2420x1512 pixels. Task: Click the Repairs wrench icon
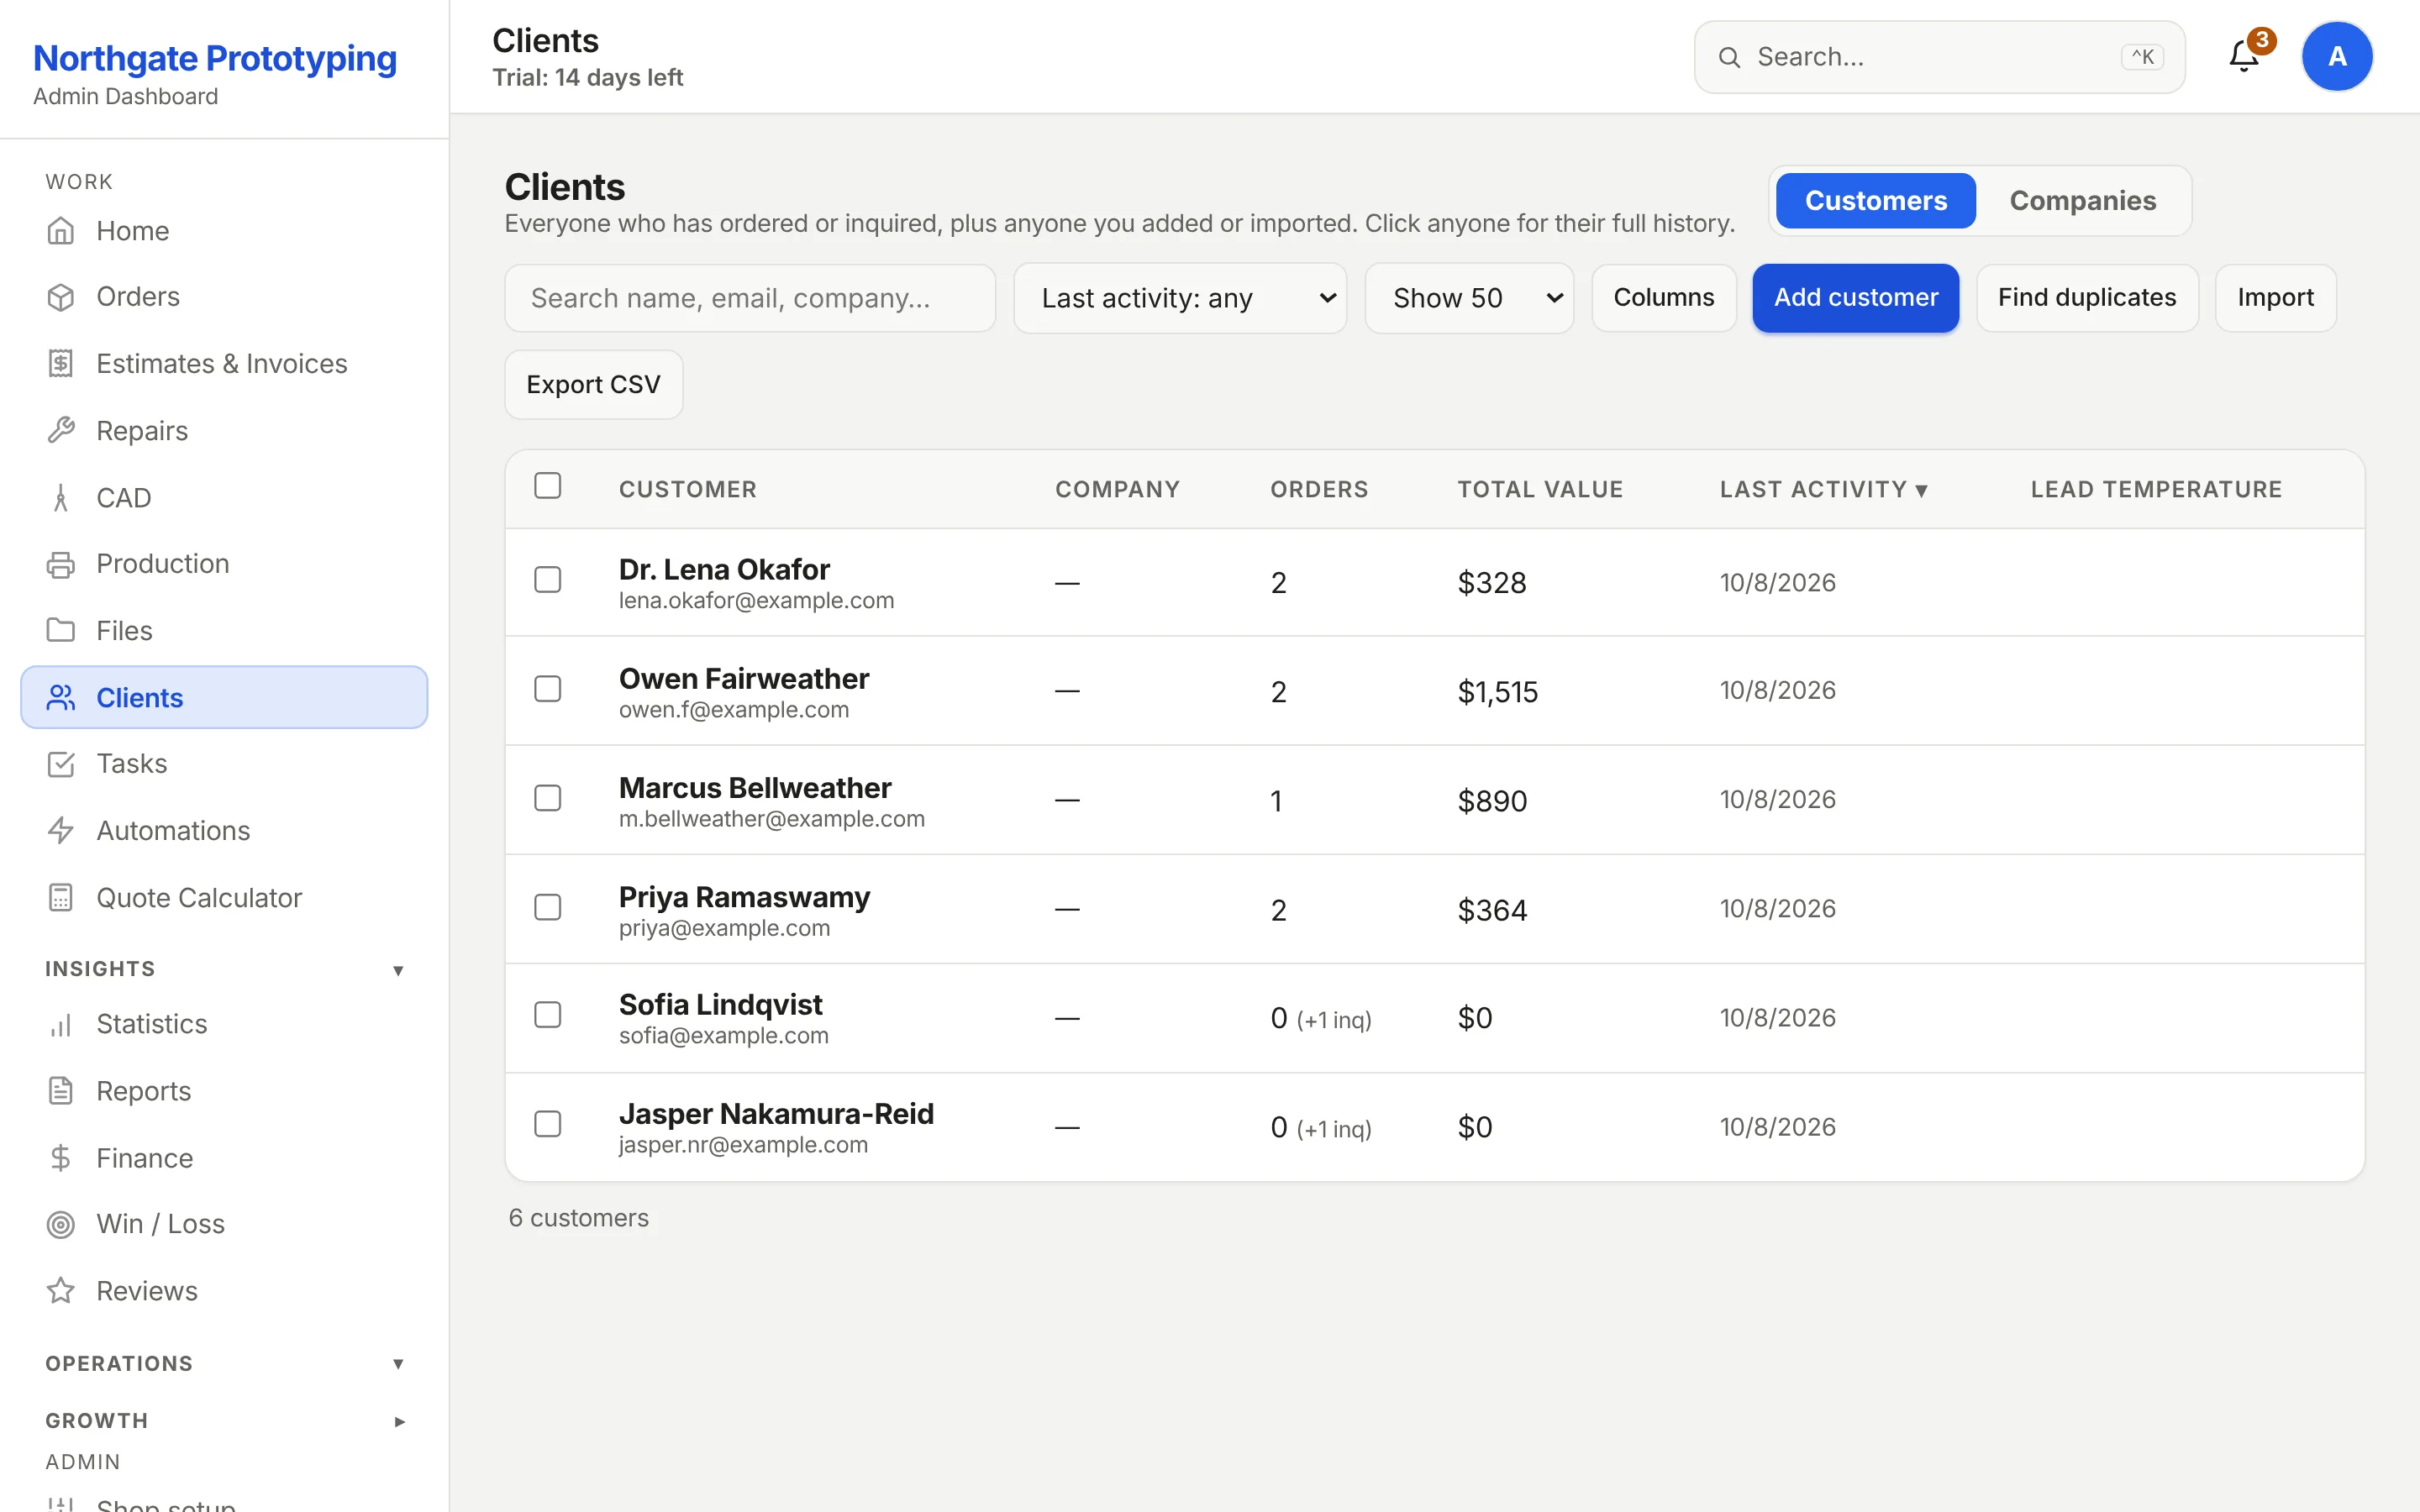coord(61,431)
